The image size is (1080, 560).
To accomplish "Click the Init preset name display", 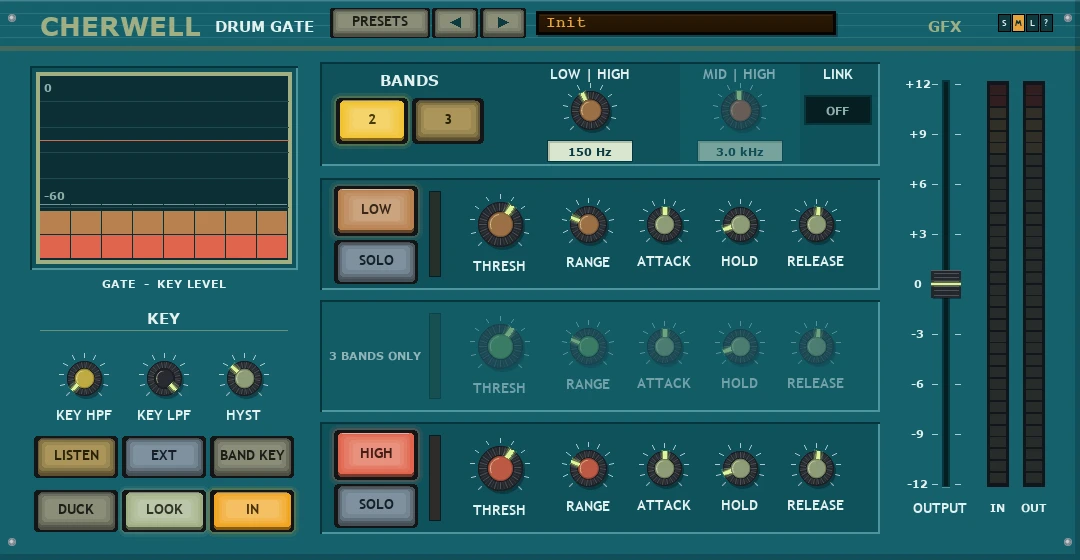I will pyautogui.click(x=686, y=23).
